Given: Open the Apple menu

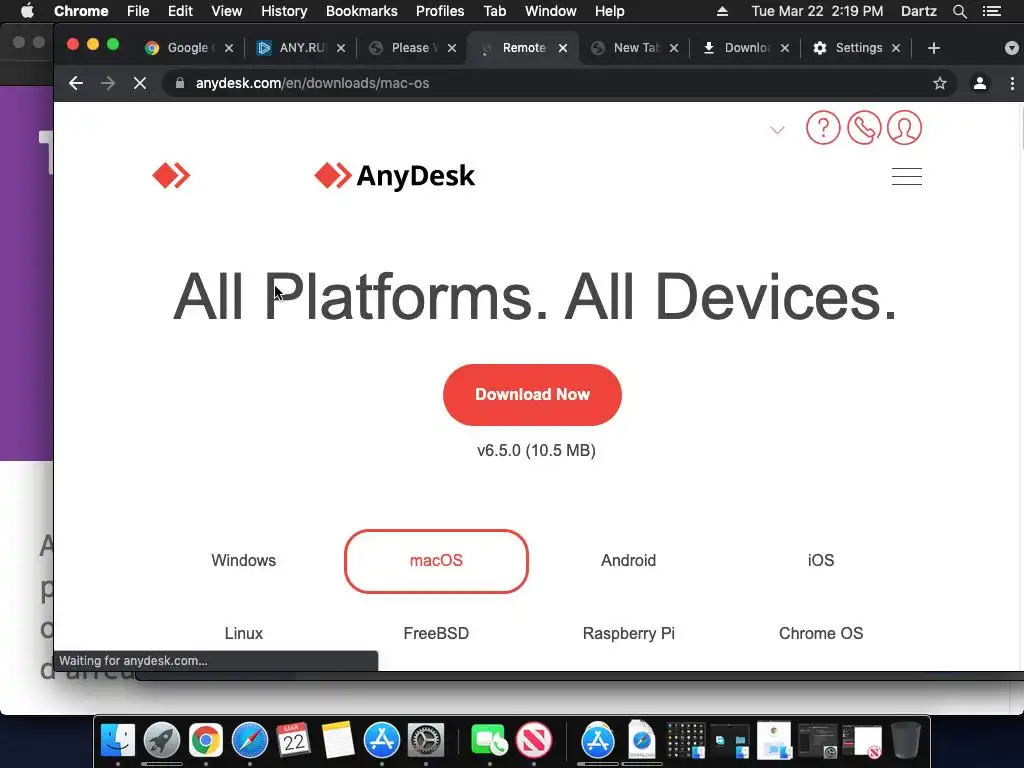Looking at the screenshot, I should pyautogui.click(x=27, y=11).
